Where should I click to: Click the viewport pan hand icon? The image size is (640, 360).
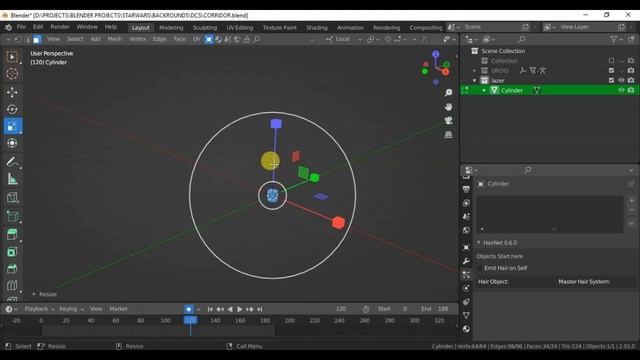[x=448, y=107]
